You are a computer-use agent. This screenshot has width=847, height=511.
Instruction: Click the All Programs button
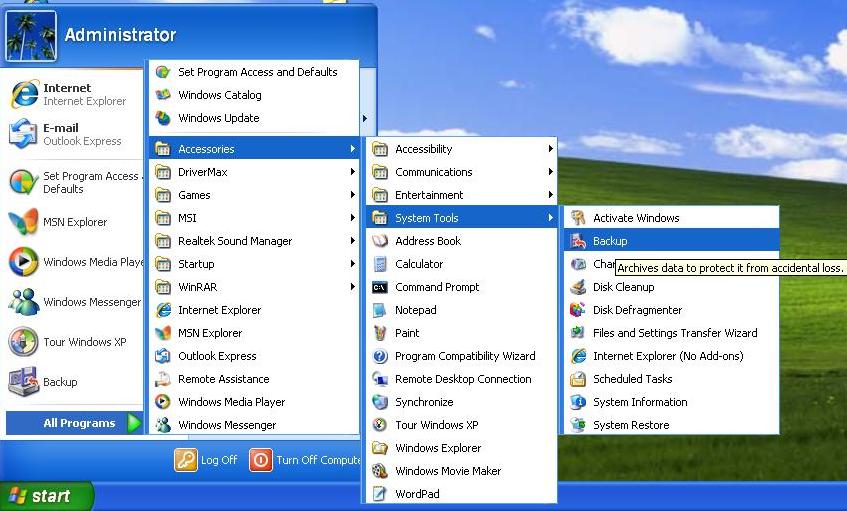tap(75, 423)
